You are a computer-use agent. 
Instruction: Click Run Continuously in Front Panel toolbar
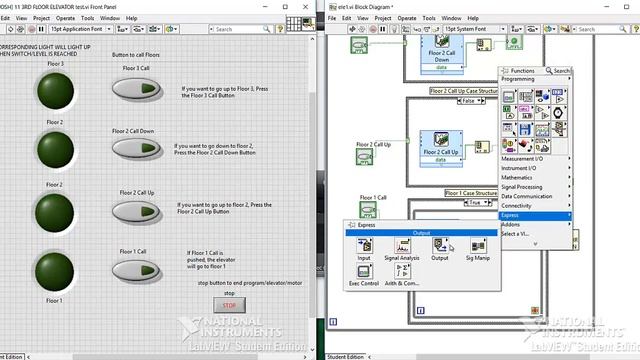(x=20, y=29)
